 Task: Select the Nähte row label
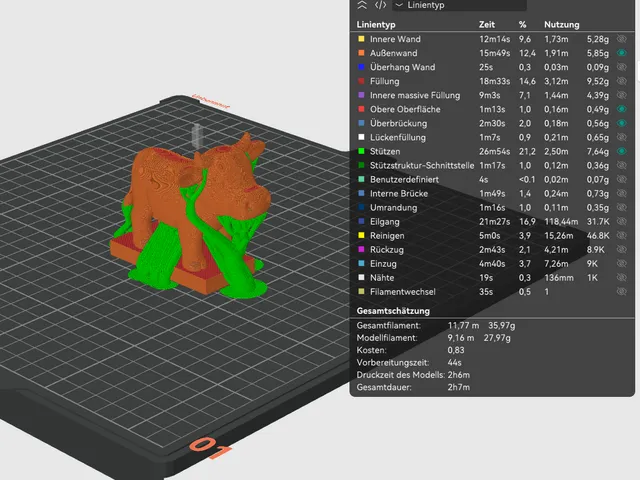tap(382, 278)
